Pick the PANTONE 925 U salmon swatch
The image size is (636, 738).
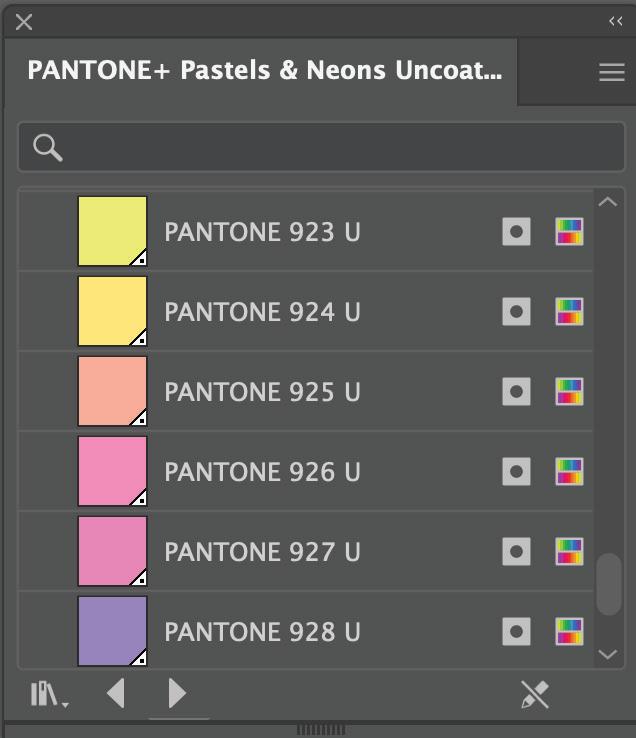(112, 391)
